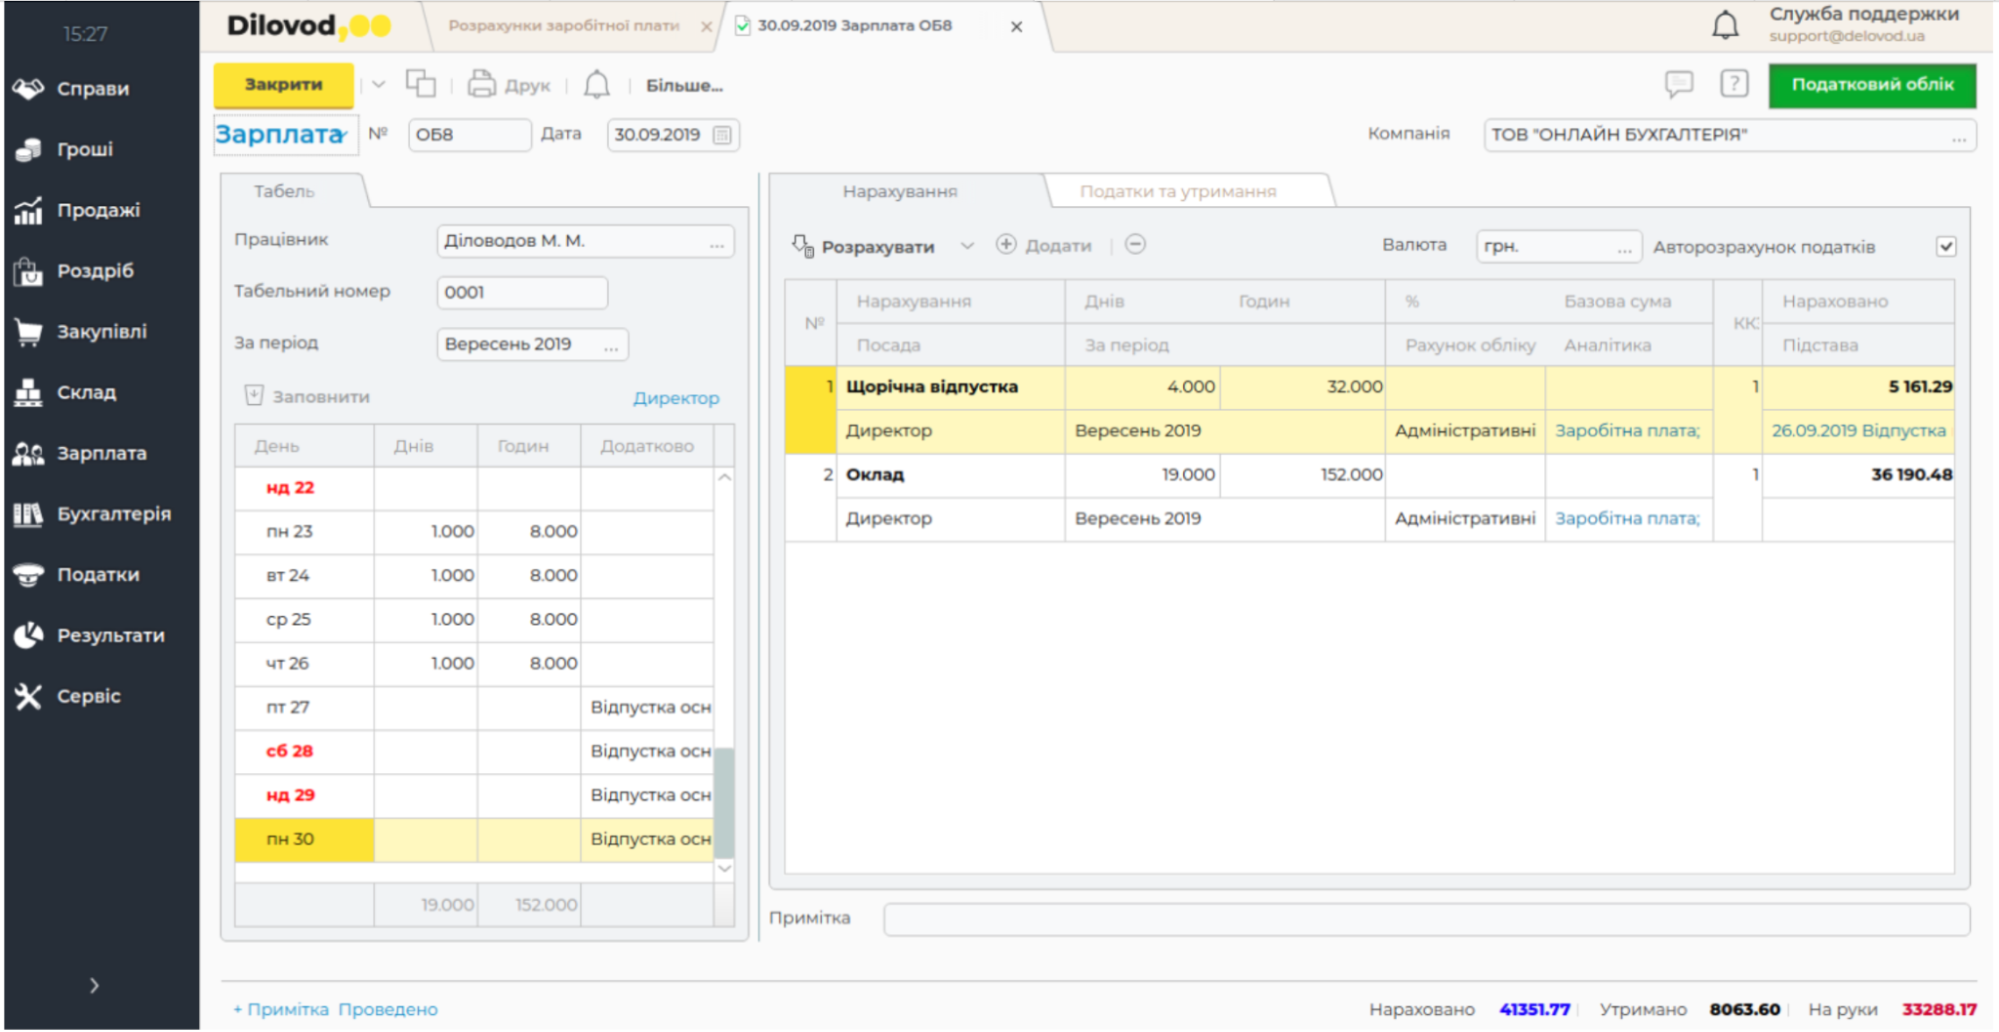Switch to Розрахунки заробітної плати tab

pos(563,26)
